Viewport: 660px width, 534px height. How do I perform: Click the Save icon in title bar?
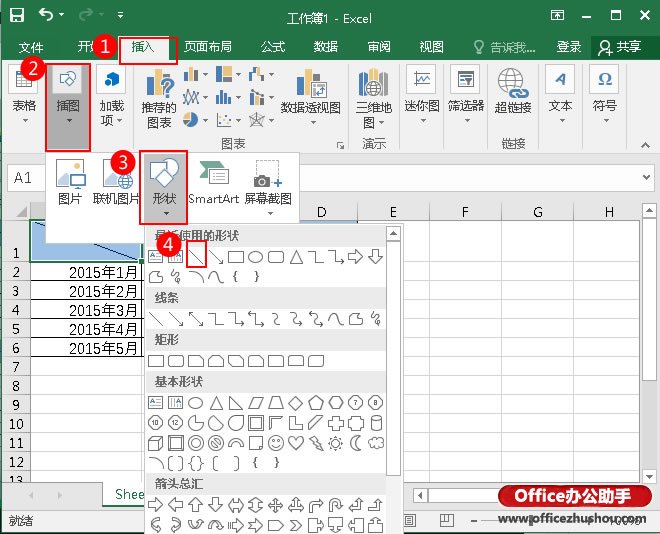pos(16,16)
